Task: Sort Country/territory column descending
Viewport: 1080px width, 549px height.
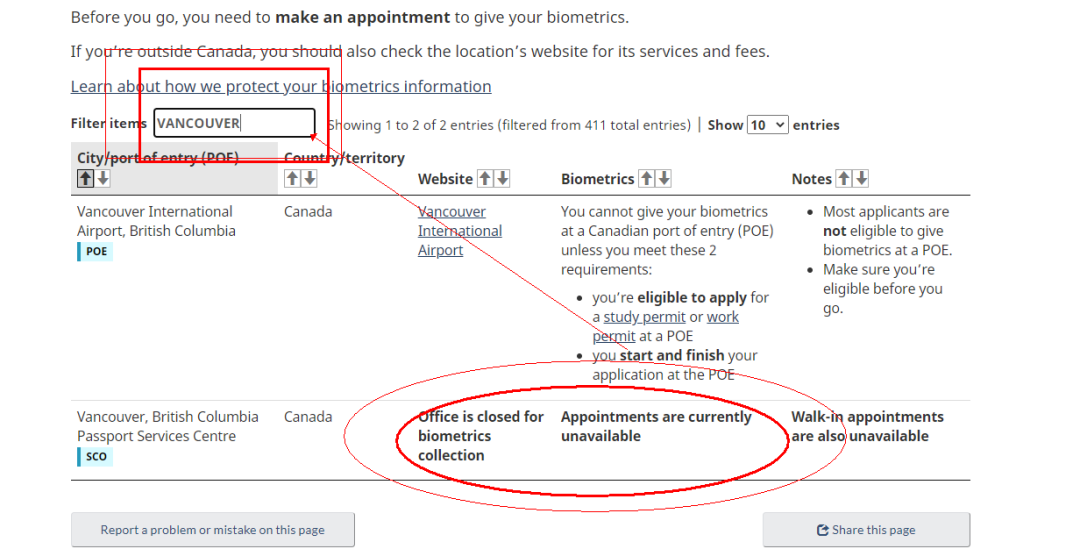Action: tap(310, 178)
